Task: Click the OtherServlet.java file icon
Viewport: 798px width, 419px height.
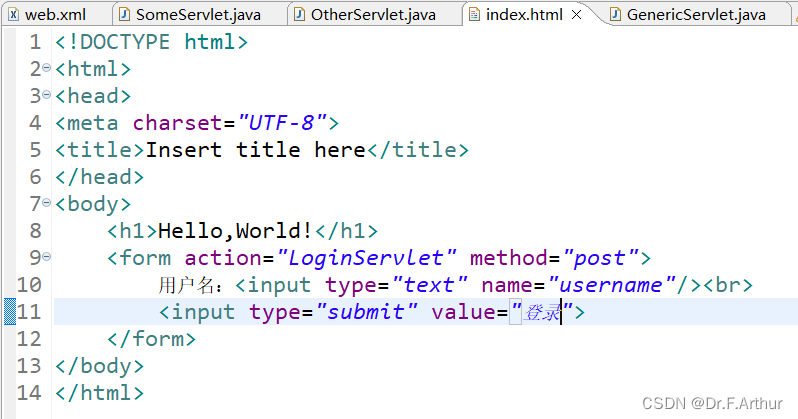Action: 300,15
